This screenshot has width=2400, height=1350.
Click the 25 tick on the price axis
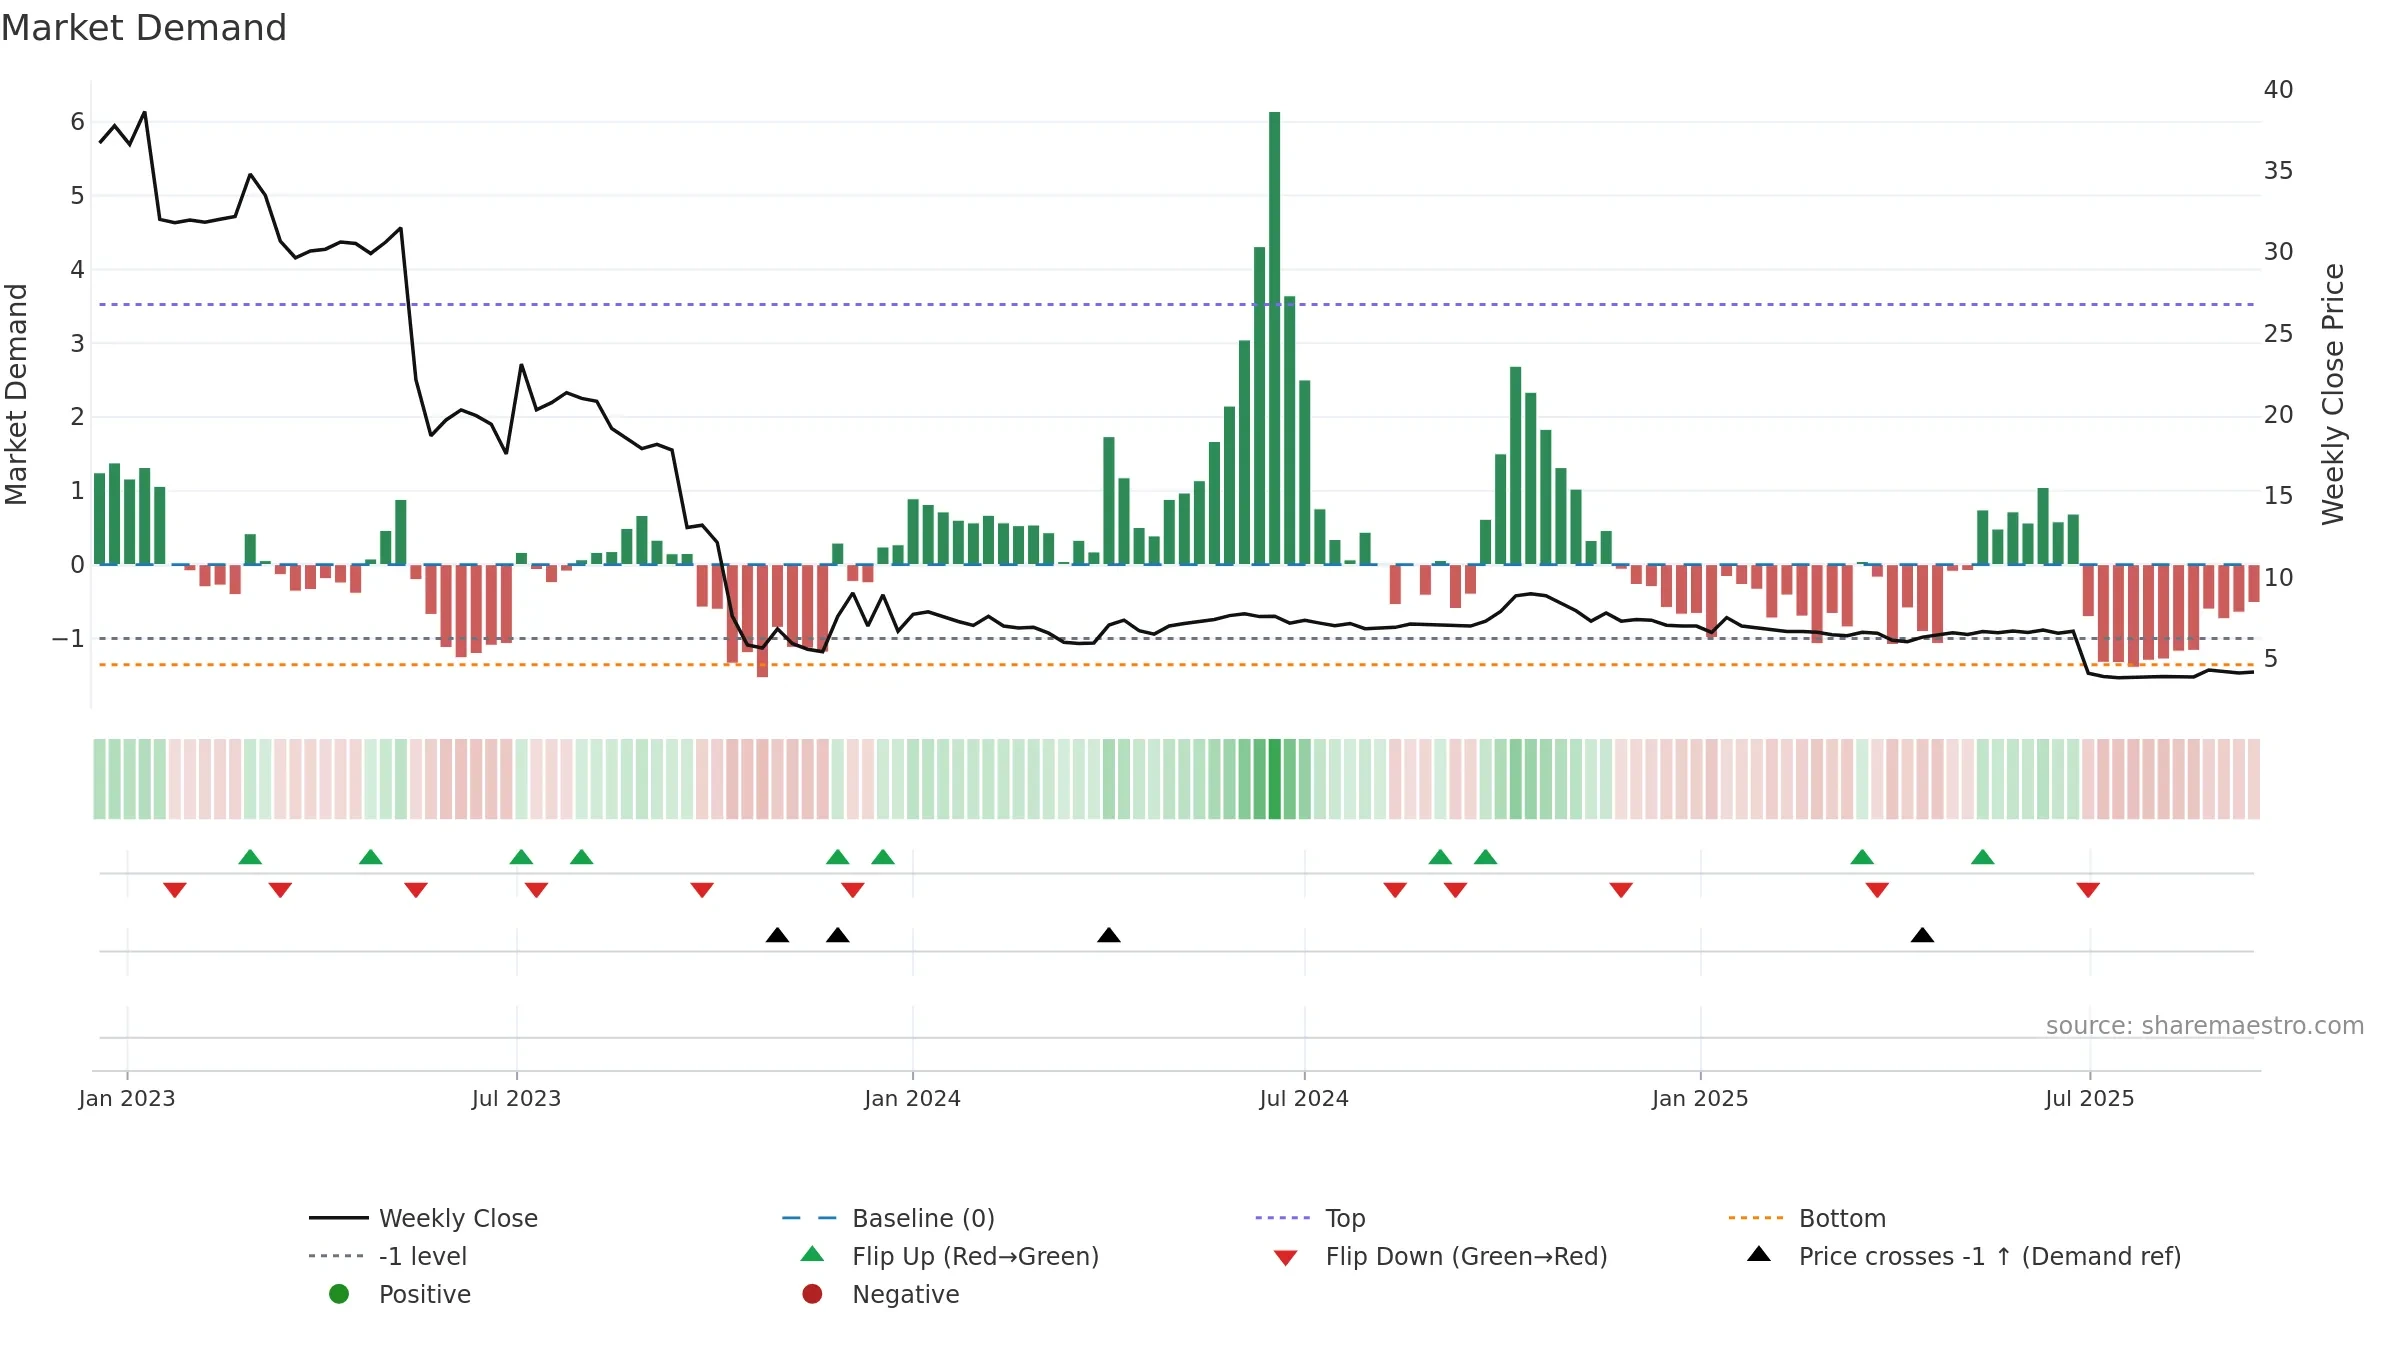coord(2278,333)
